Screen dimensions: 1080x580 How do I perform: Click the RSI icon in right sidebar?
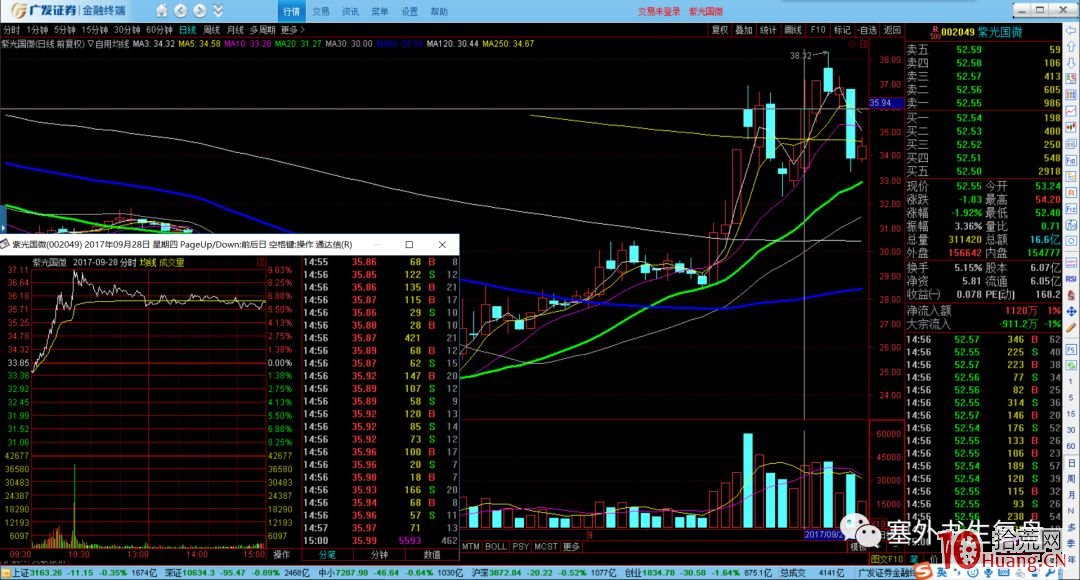(1071, 279)
